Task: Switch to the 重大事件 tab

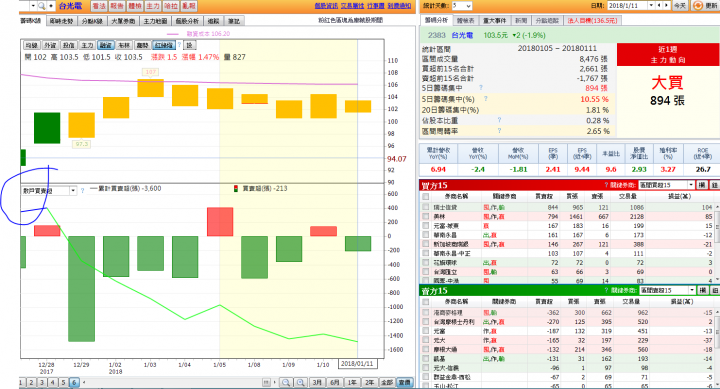Action: [494, 21]
